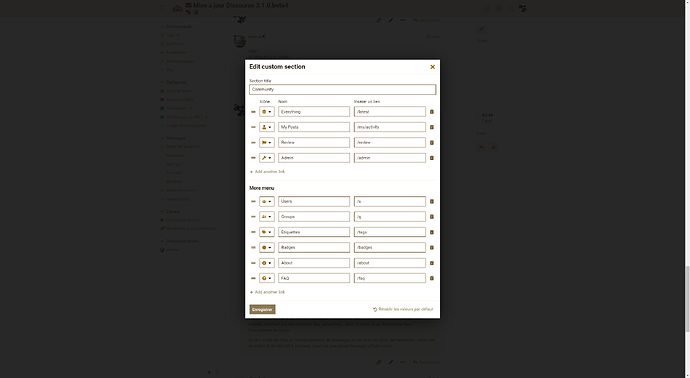Edit the /faq link field
Viewport: 690px width, 378px height.
[390, 278]
